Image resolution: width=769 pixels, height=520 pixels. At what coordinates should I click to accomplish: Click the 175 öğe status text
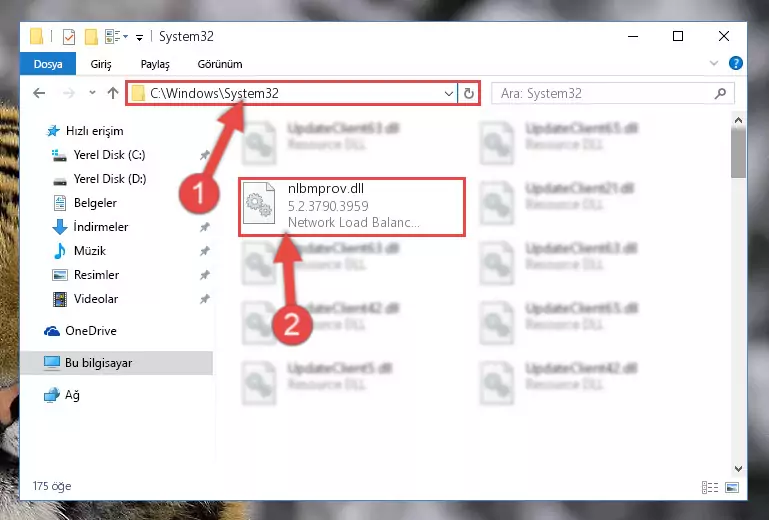52,486
